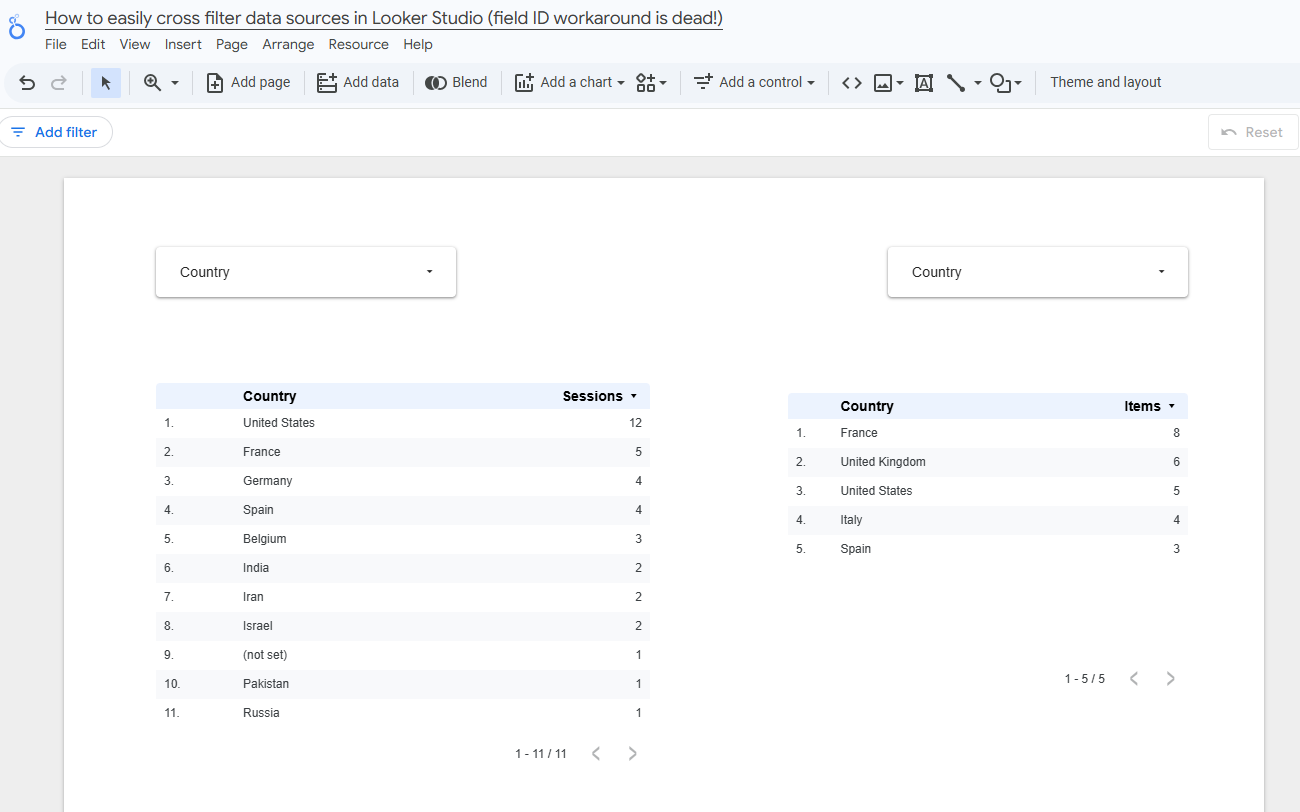The width and height of the screenshot is (1300, 812).
Task: Activate the Zoom tool
Action: (x=152, y=82)
